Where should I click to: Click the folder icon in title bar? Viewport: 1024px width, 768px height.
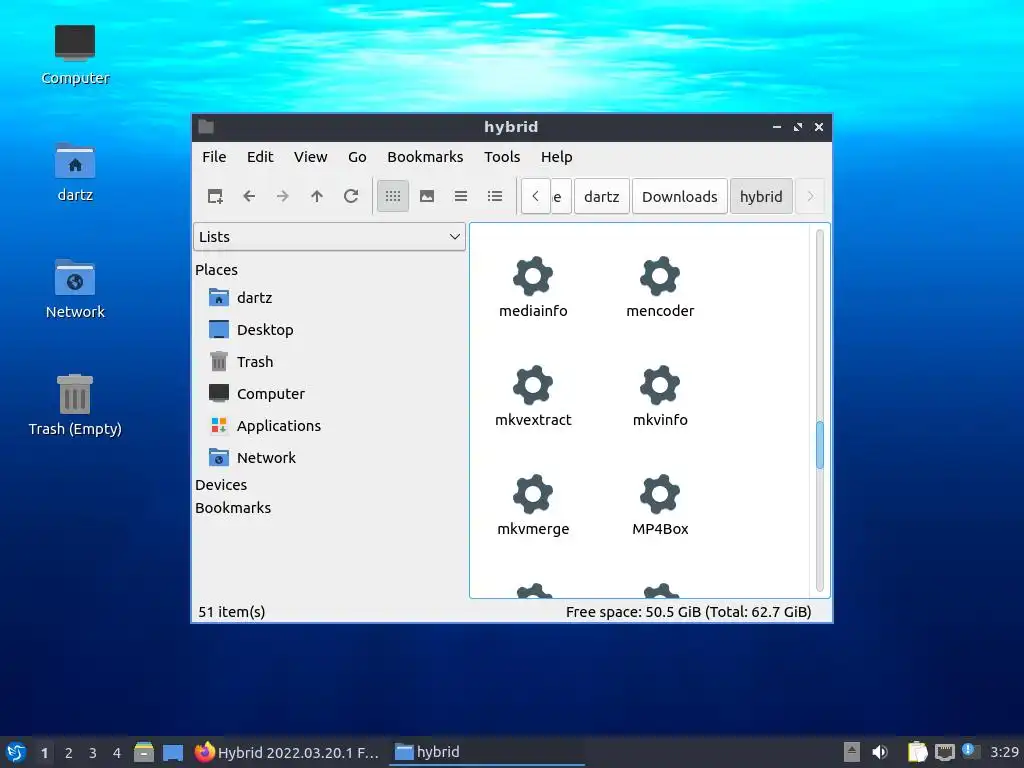click(206, 127)
